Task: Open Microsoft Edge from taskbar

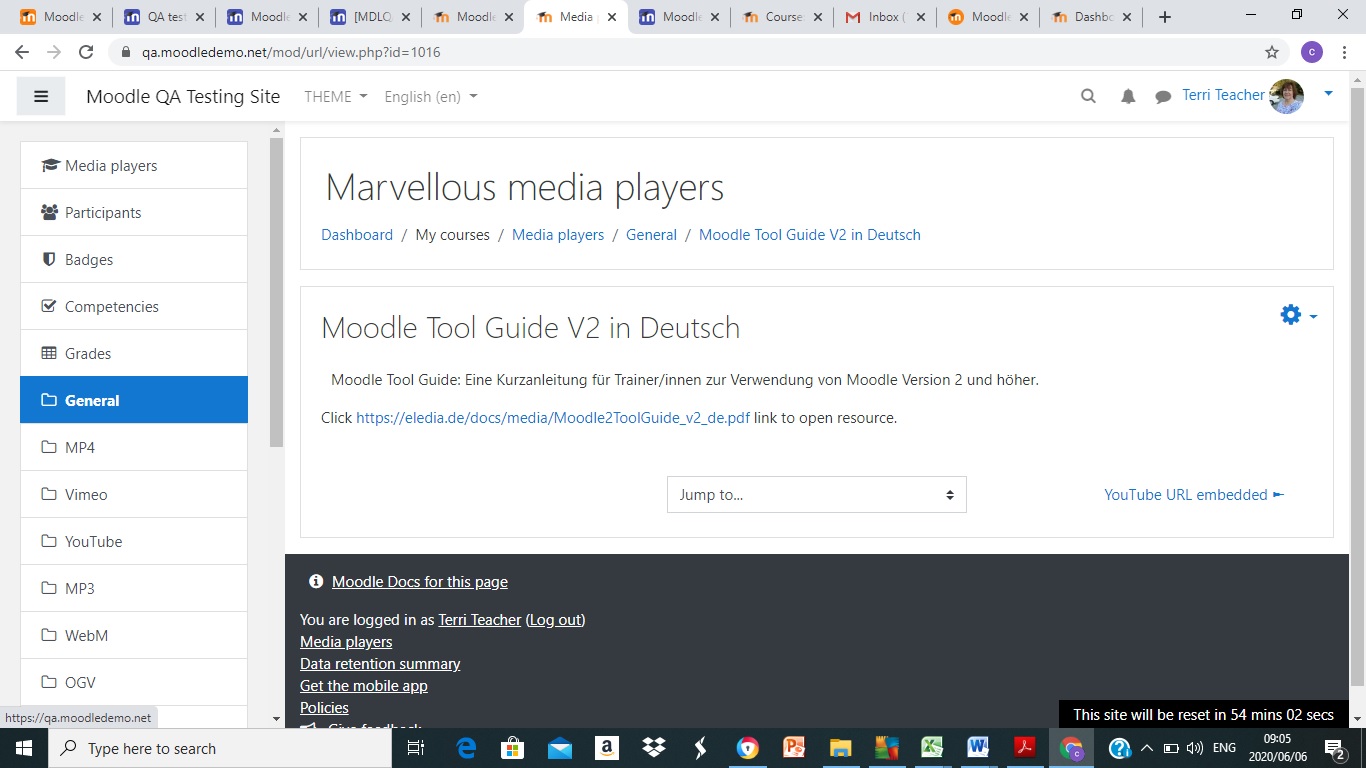Action: pyautogui.click(x=466, y=748)
